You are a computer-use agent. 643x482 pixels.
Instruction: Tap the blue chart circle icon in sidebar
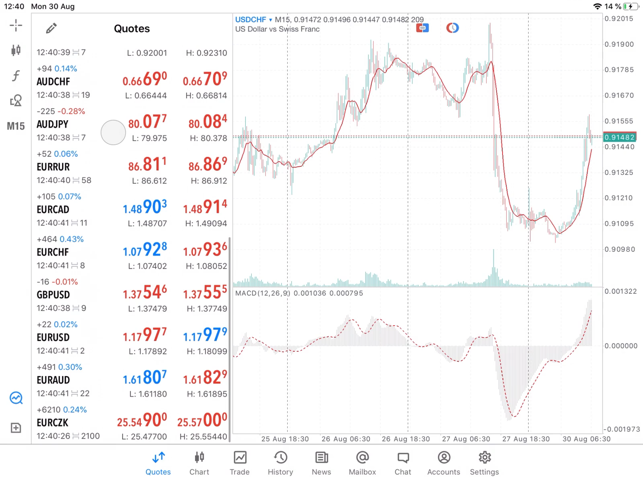point(16,397)
